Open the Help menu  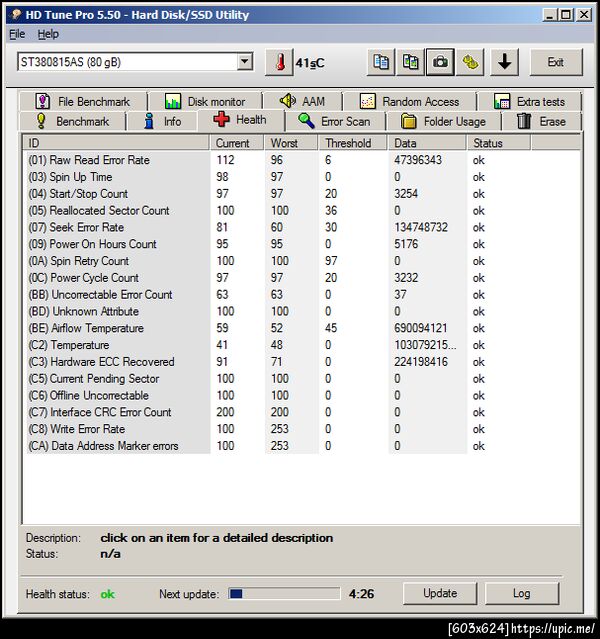point(48,34)
